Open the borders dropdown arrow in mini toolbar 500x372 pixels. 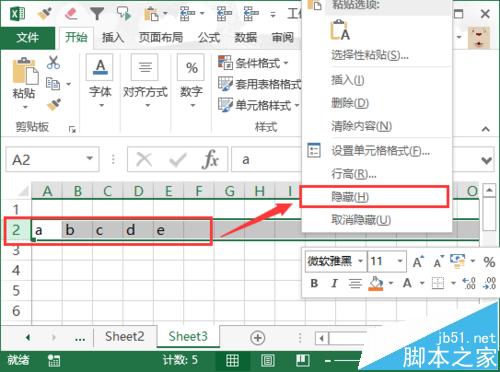453,284
